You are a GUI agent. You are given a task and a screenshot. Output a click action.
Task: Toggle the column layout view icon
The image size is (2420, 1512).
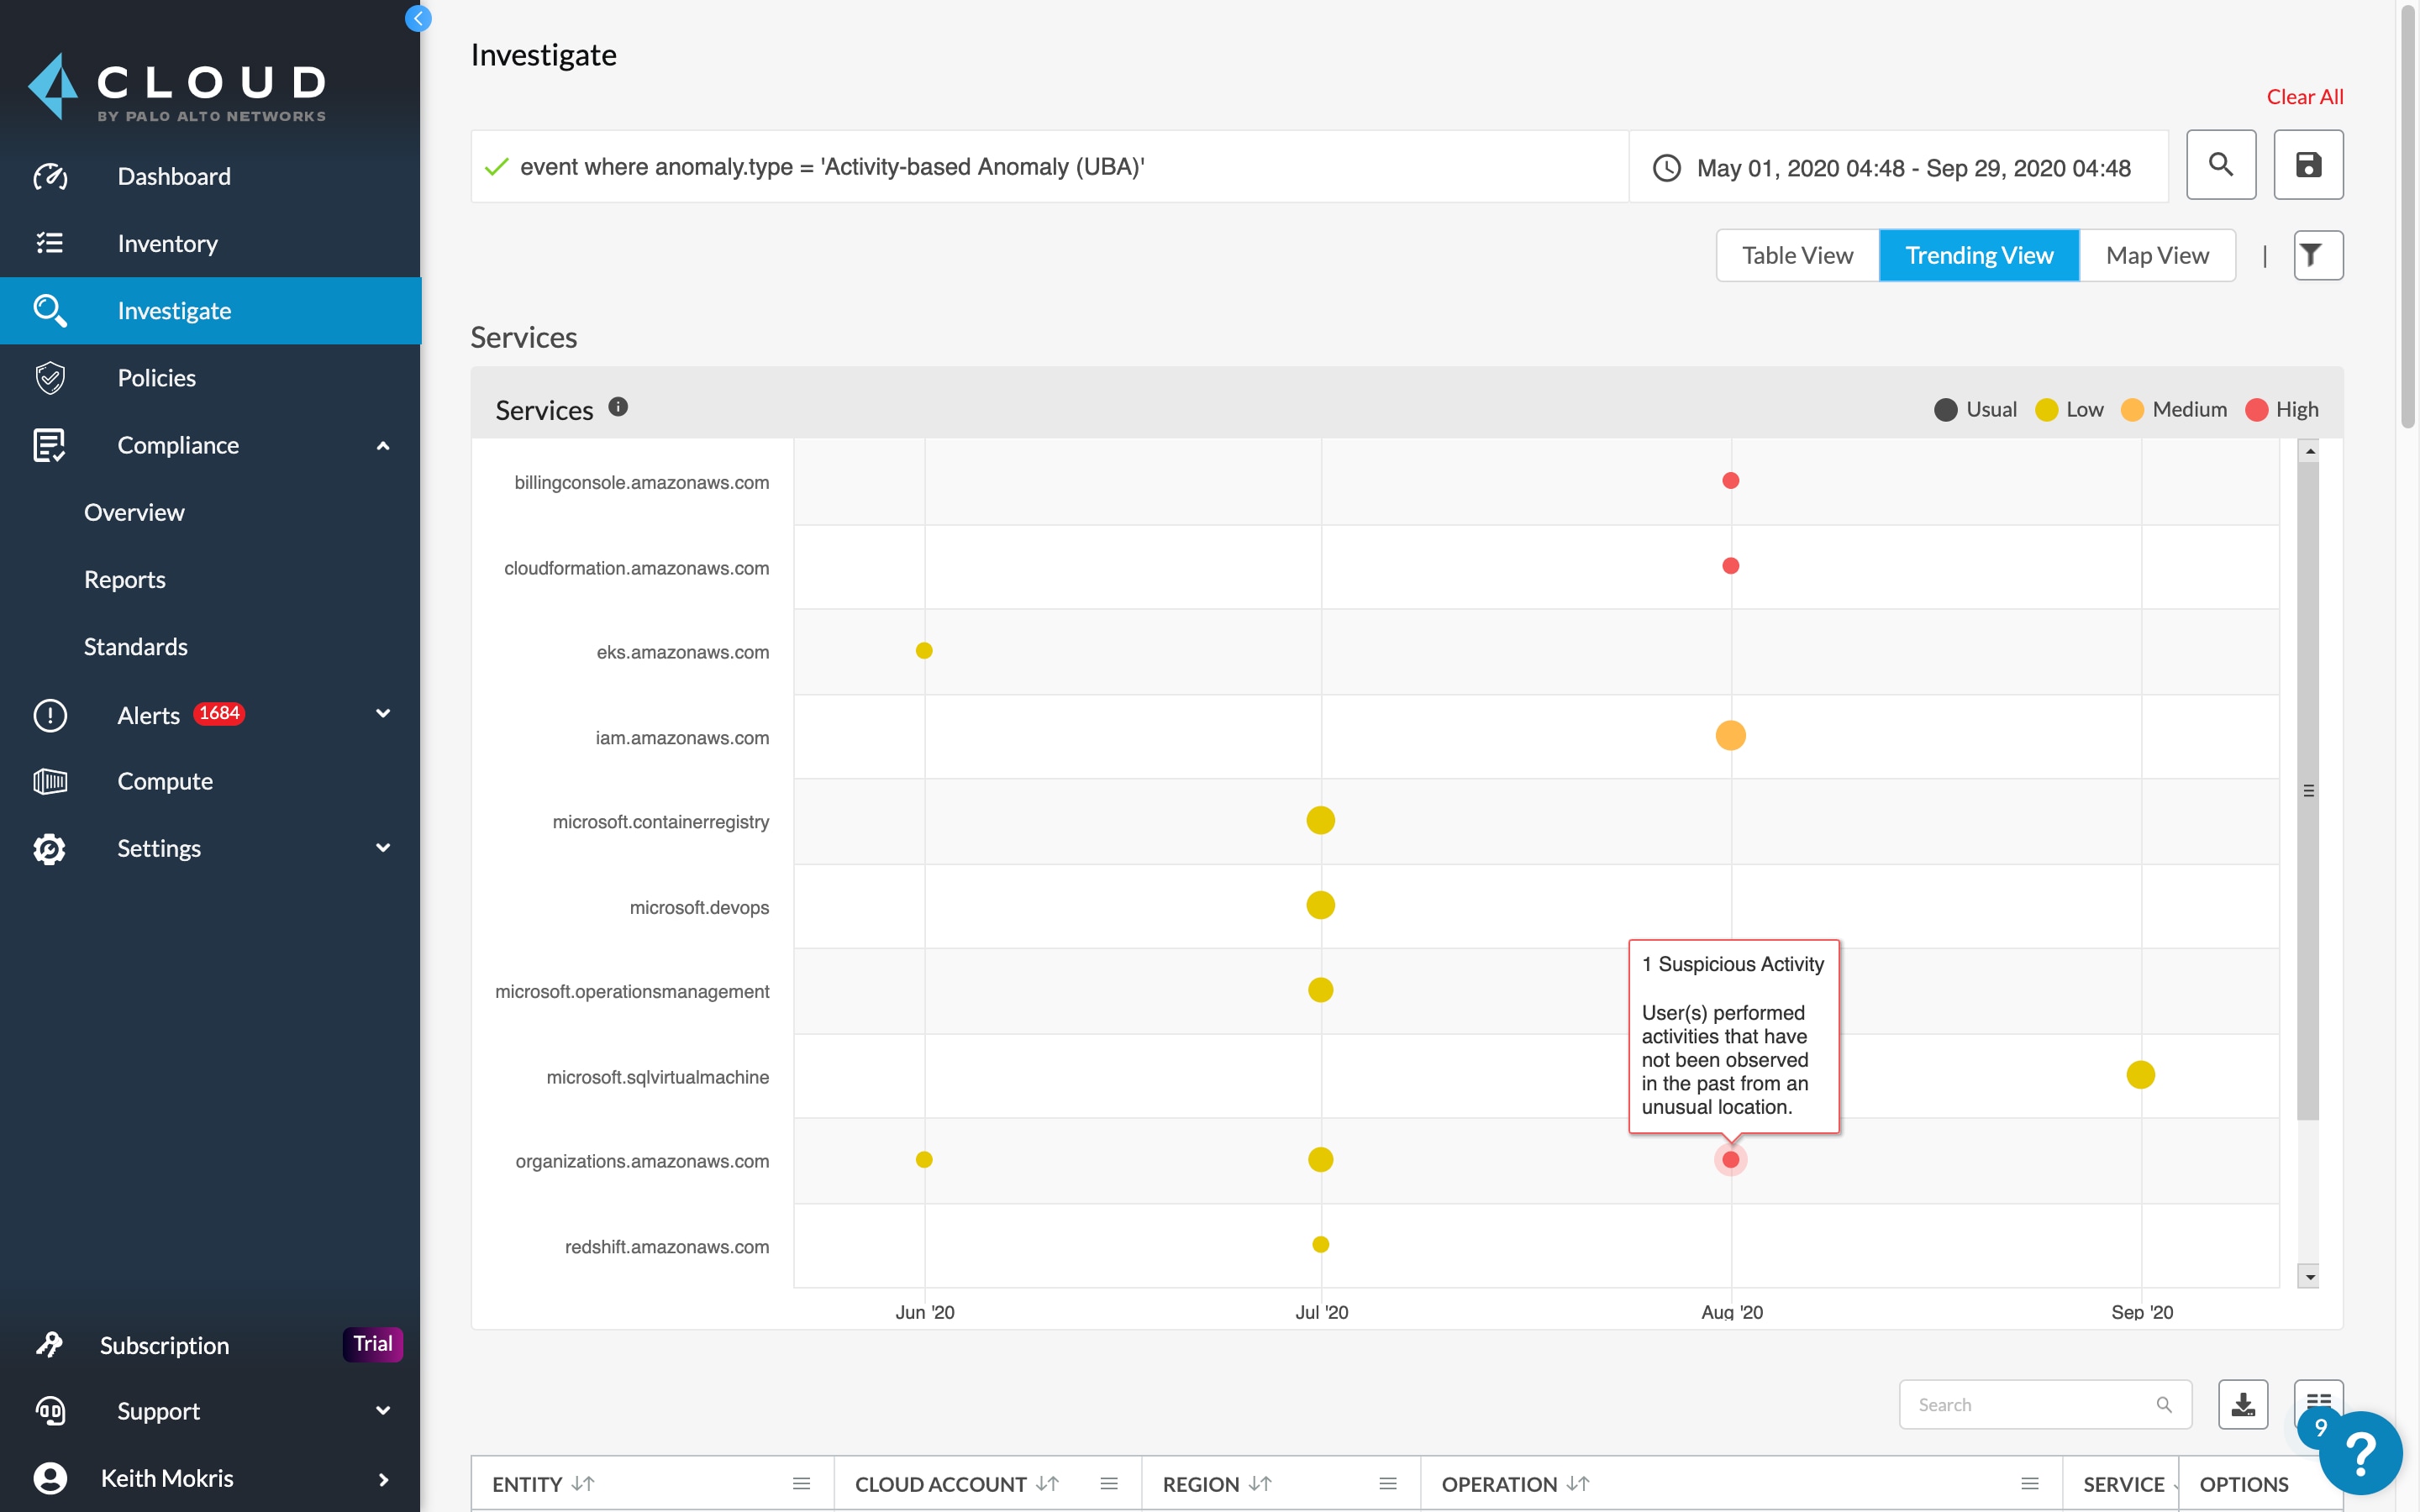coord(2319,1404)
